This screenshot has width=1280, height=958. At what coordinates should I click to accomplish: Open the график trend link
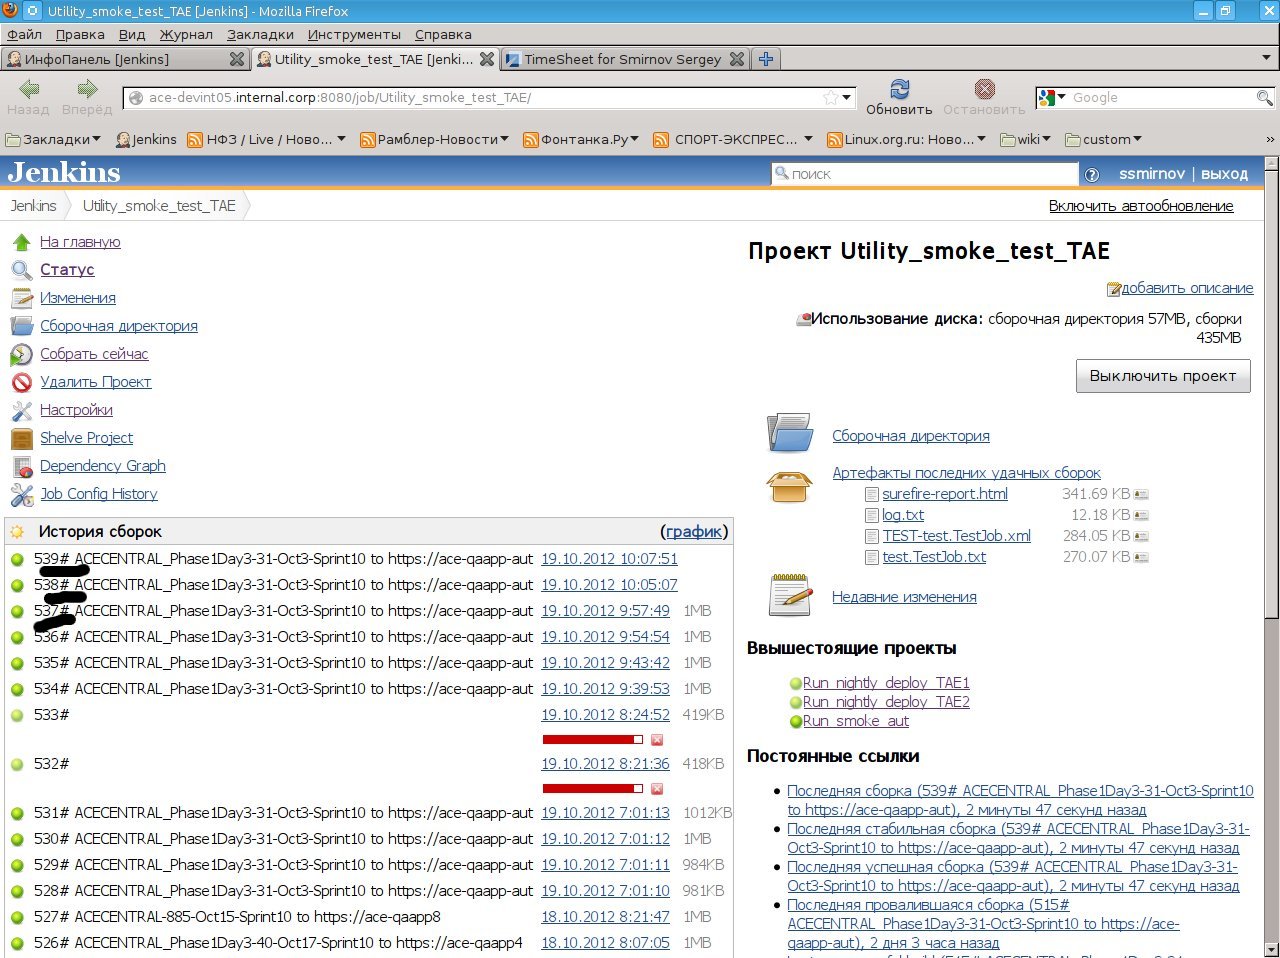tap(694, 532)
